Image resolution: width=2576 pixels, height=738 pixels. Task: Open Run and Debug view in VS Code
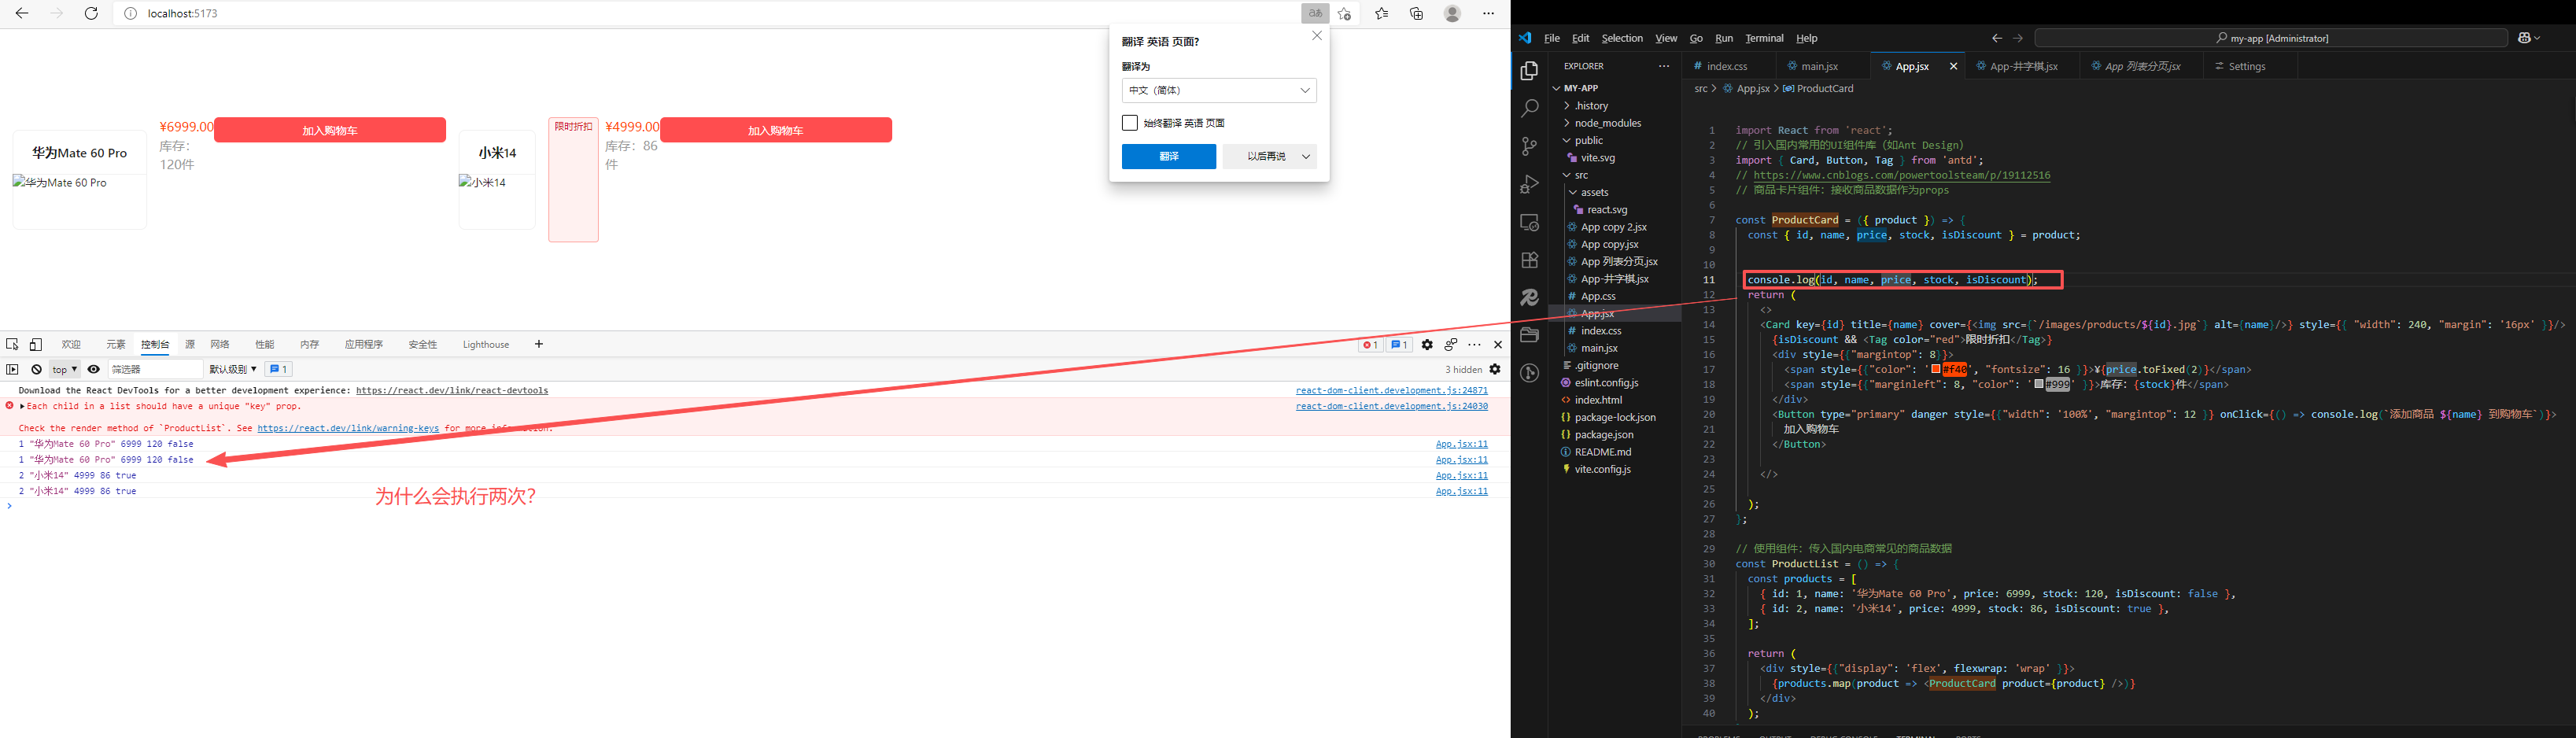pos(1529,184)
